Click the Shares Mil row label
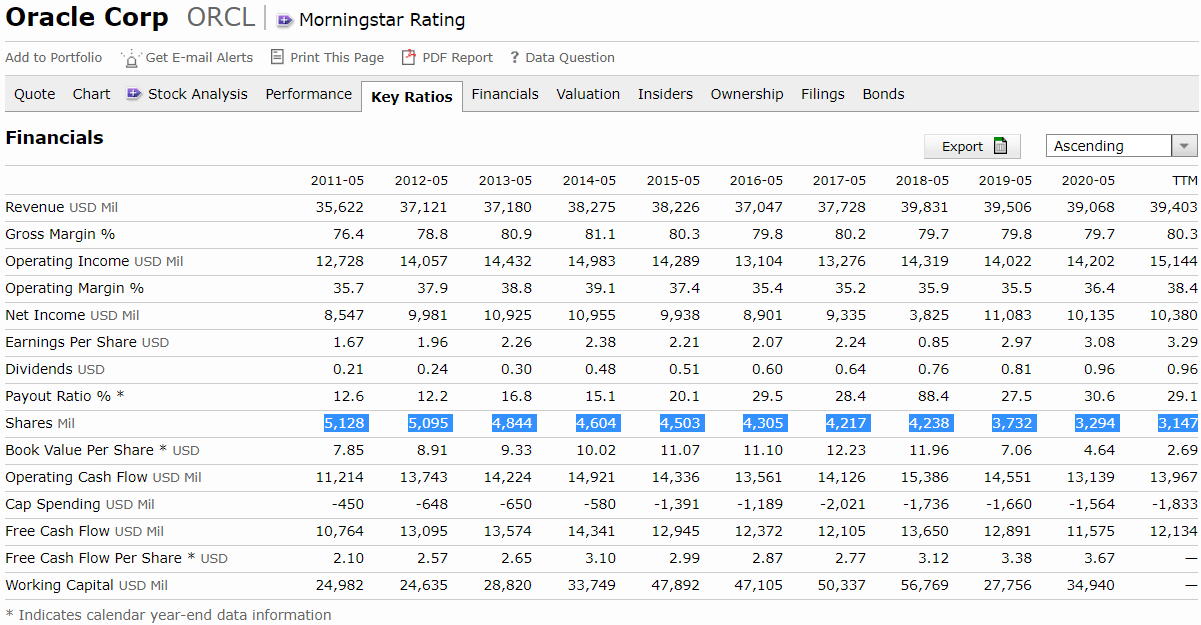Screen dimensions: 1201x625 point(40,423)
